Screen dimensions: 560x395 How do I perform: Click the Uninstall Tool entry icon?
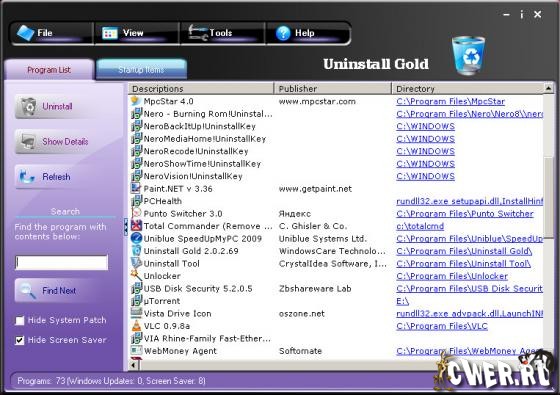pos(136,263)
